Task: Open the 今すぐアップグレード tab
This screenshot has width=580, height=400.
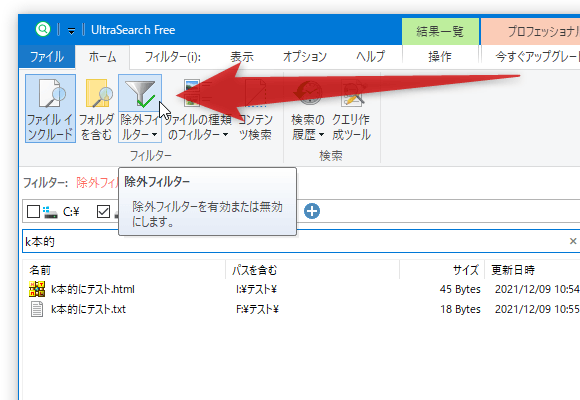Action: (x=537, y=57)
